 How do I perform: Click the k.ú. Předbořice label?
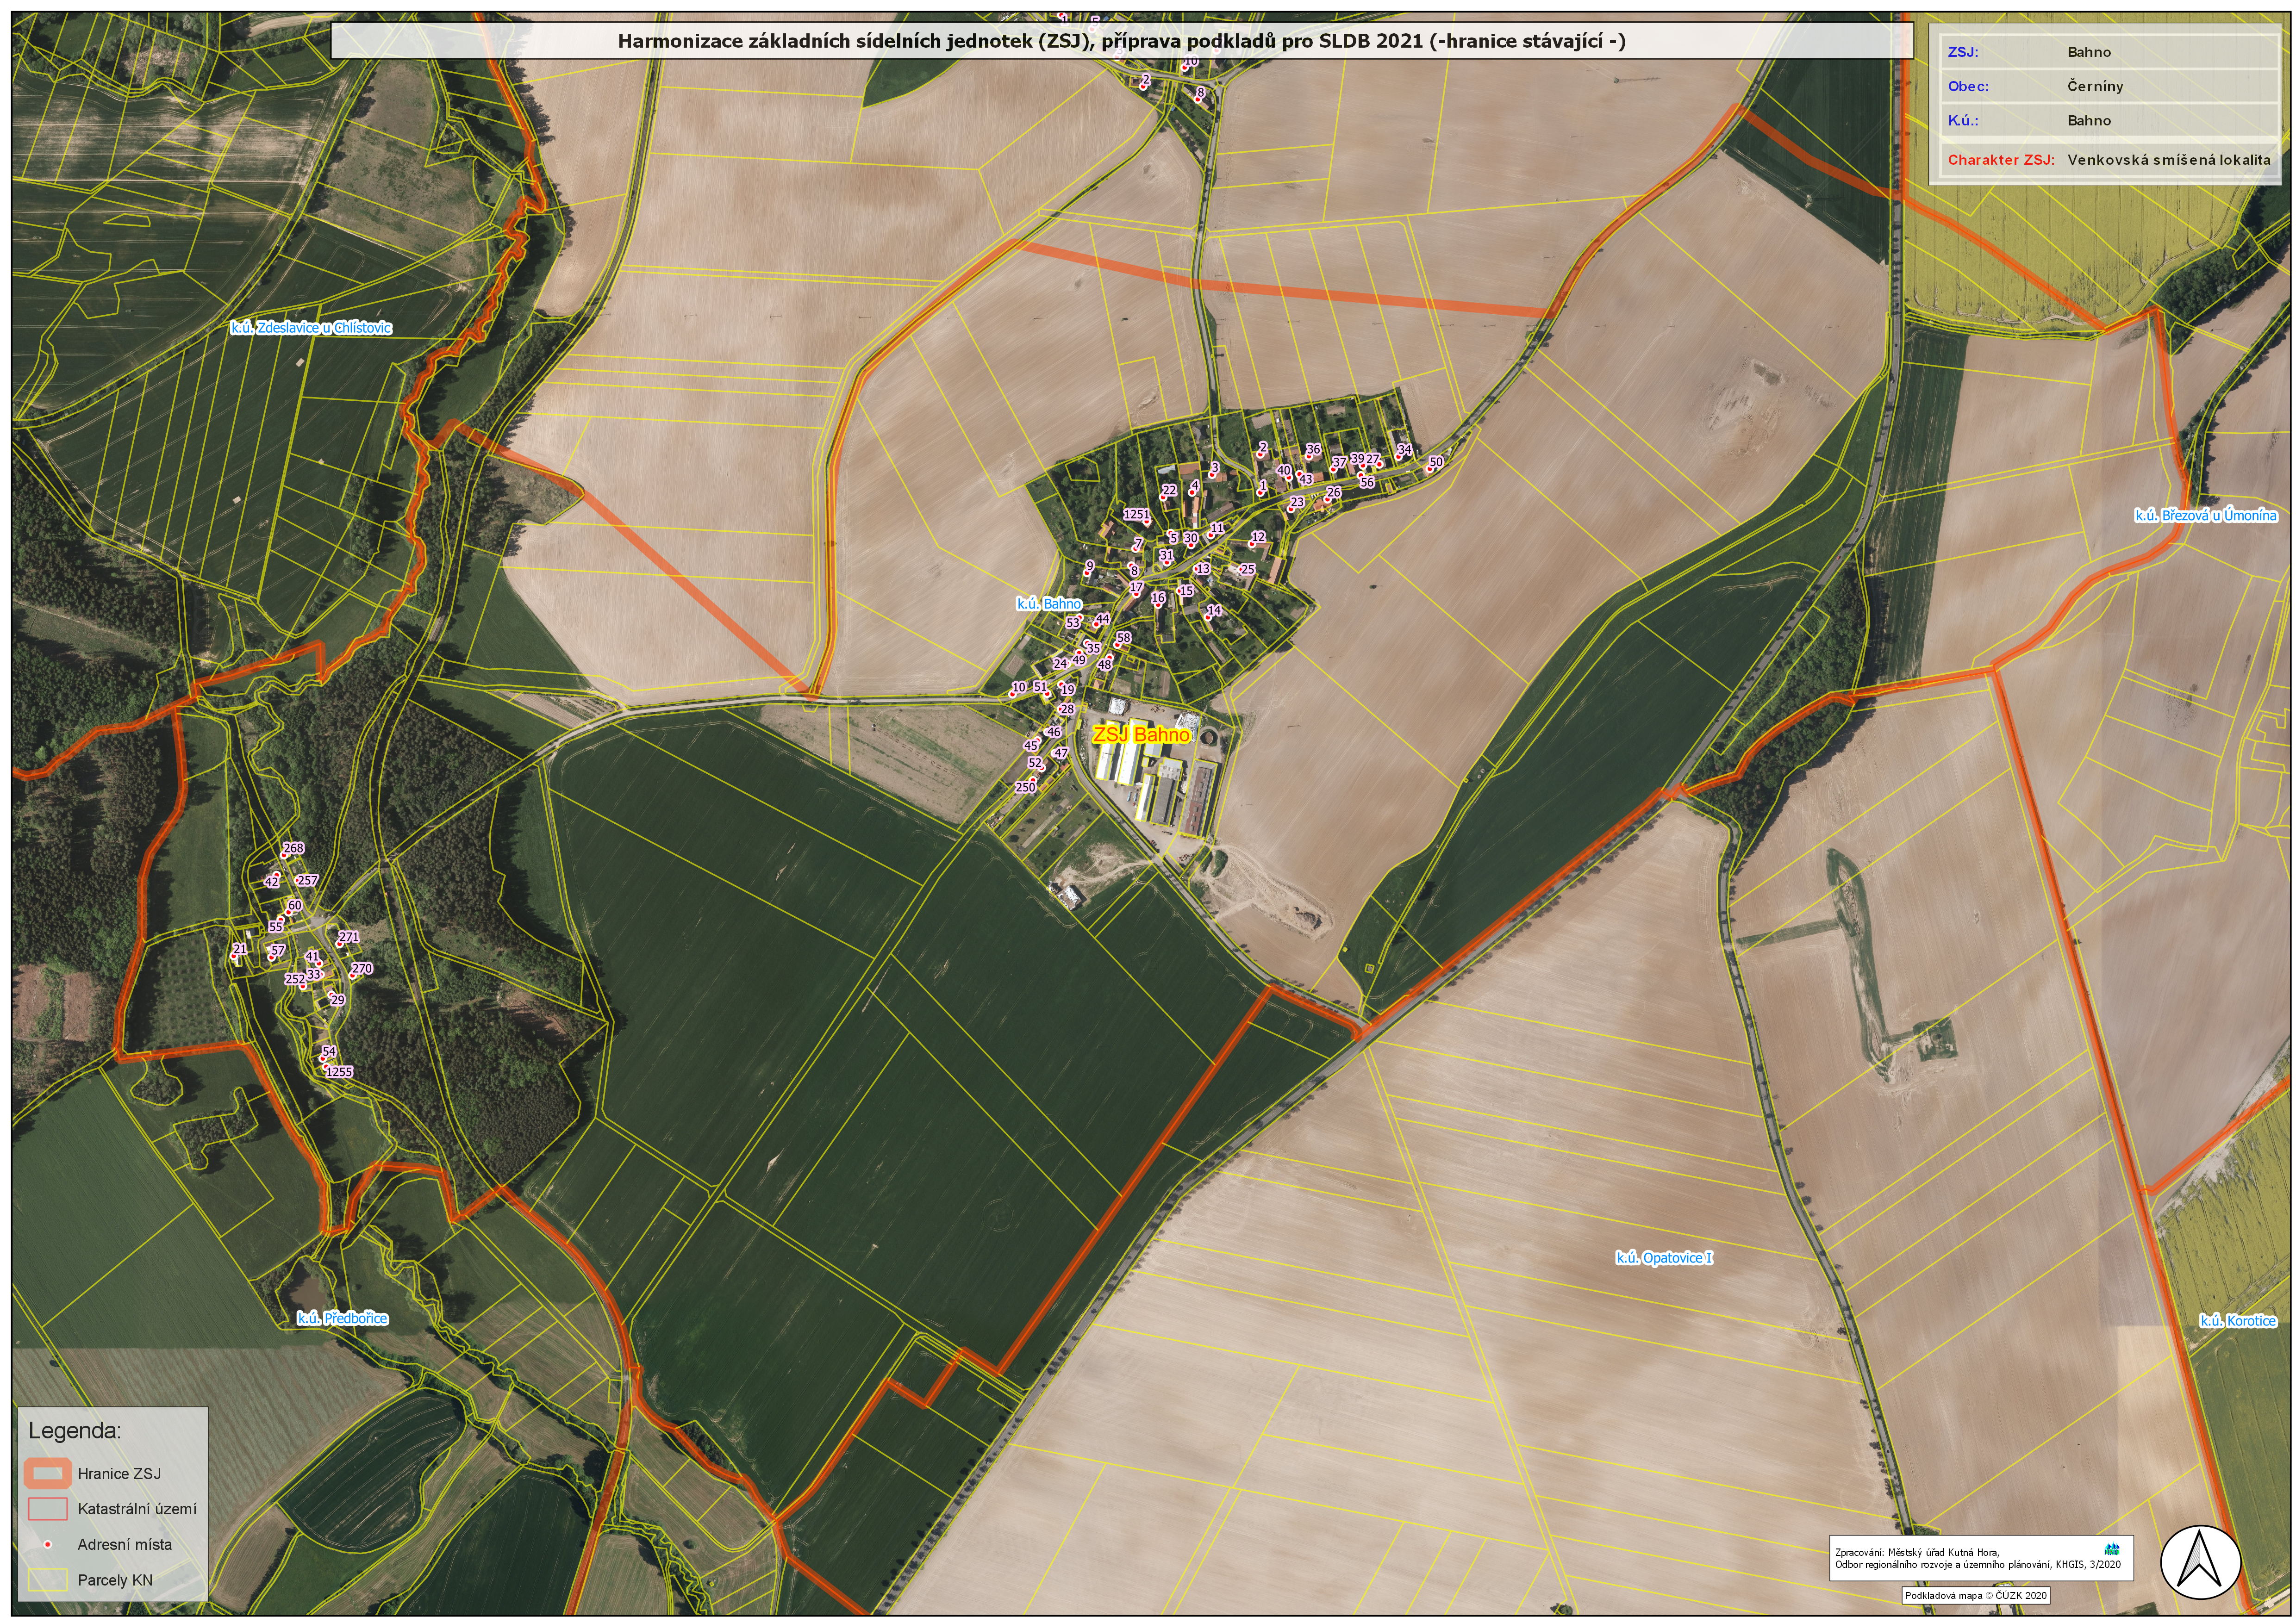pyautogui.click(x=342, y=1318)
